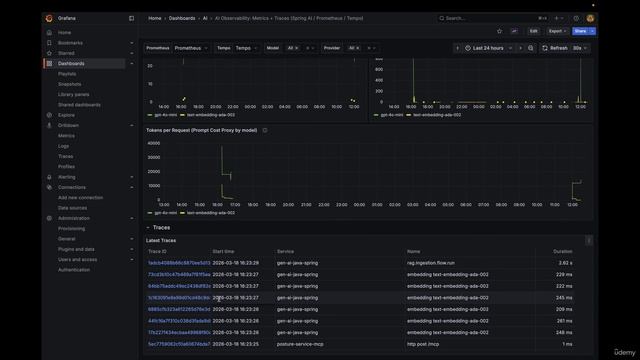
Task: Sort traces by Duration column header
Action: 562,252
